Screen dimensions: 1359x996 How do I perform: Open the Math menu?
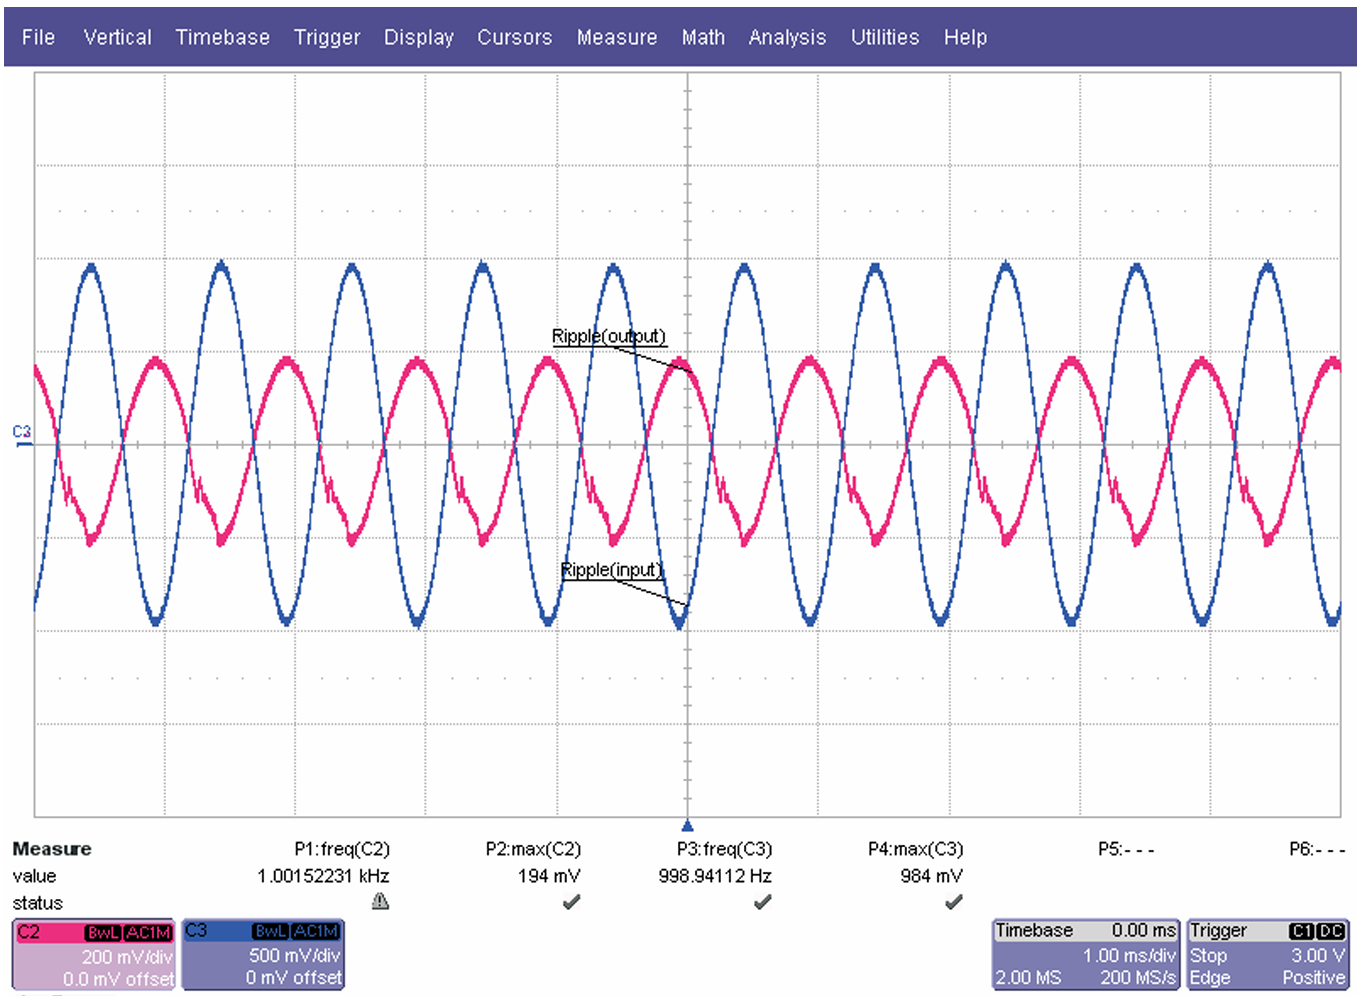click(703, 37)
